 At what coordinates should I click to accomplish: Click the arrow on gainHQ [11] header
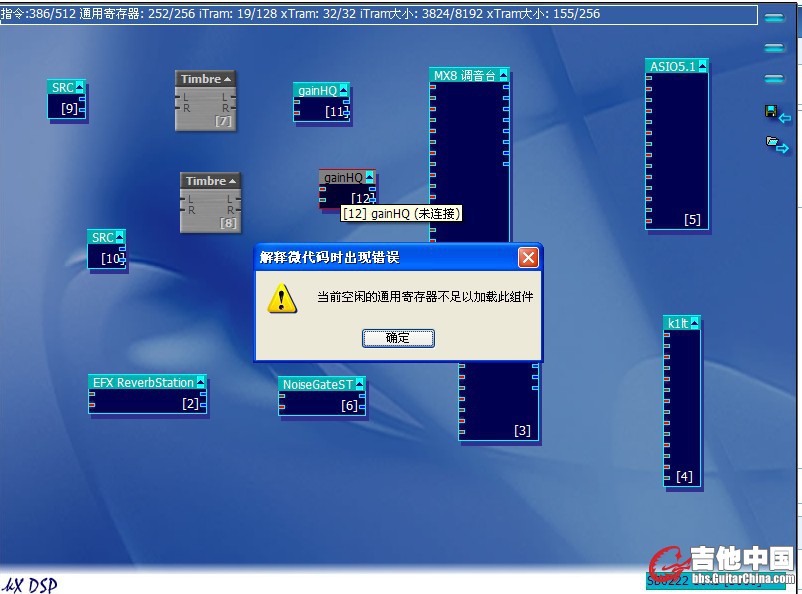tap(344, 90)
